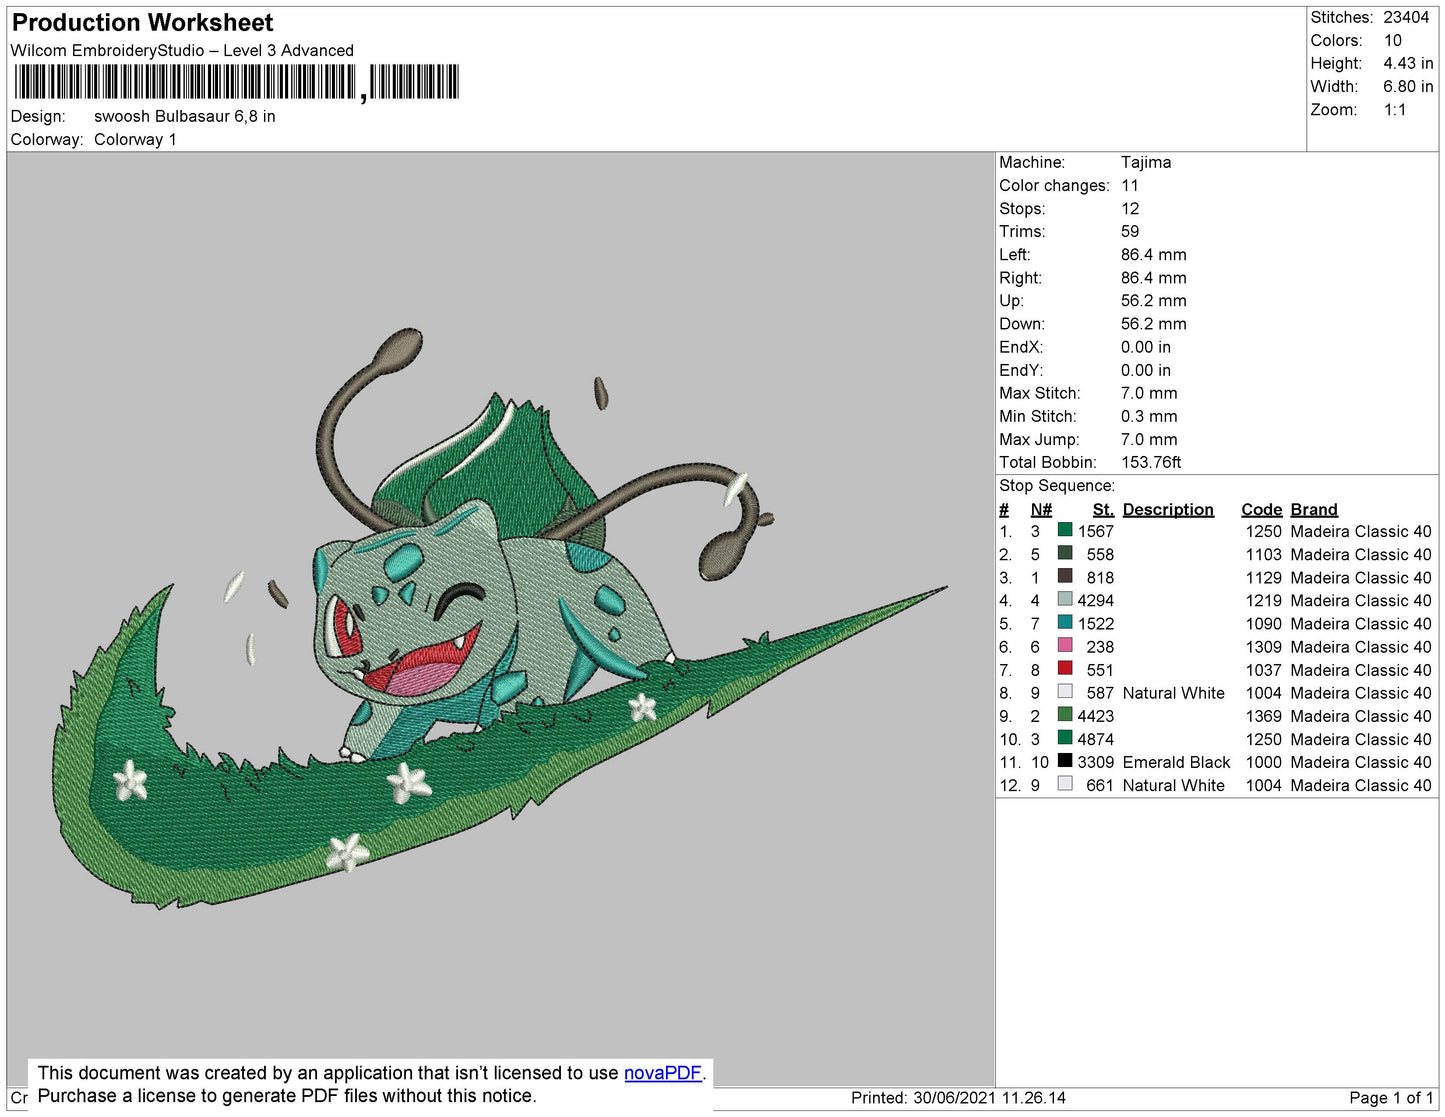Click the Page 1 of 1 indicator
Viewport: 1445px width, 1117px height.
point(1390,1098)
